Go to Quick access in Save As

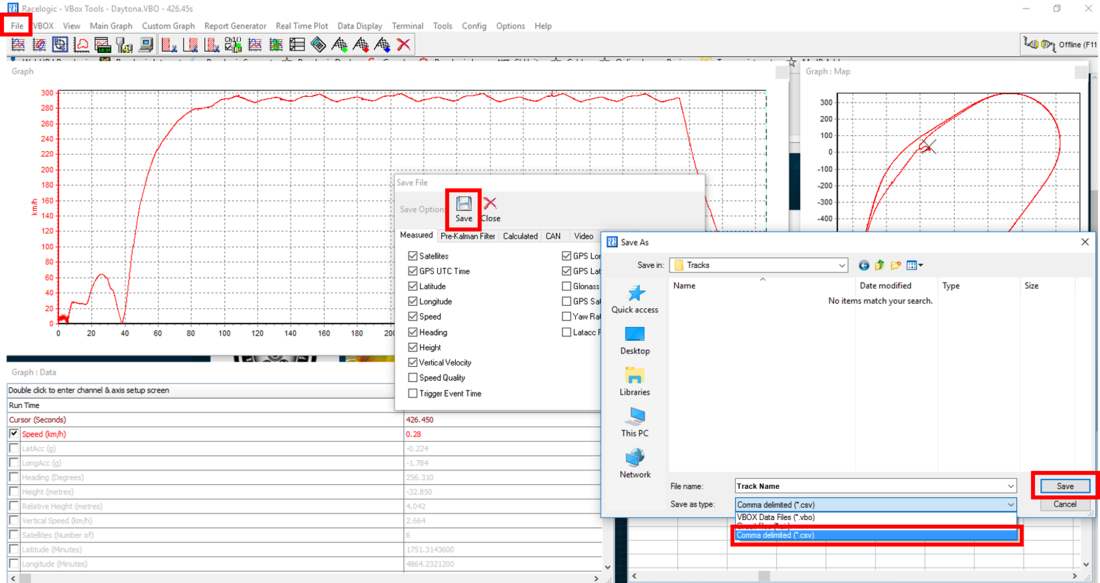click(x=635, y=299)
